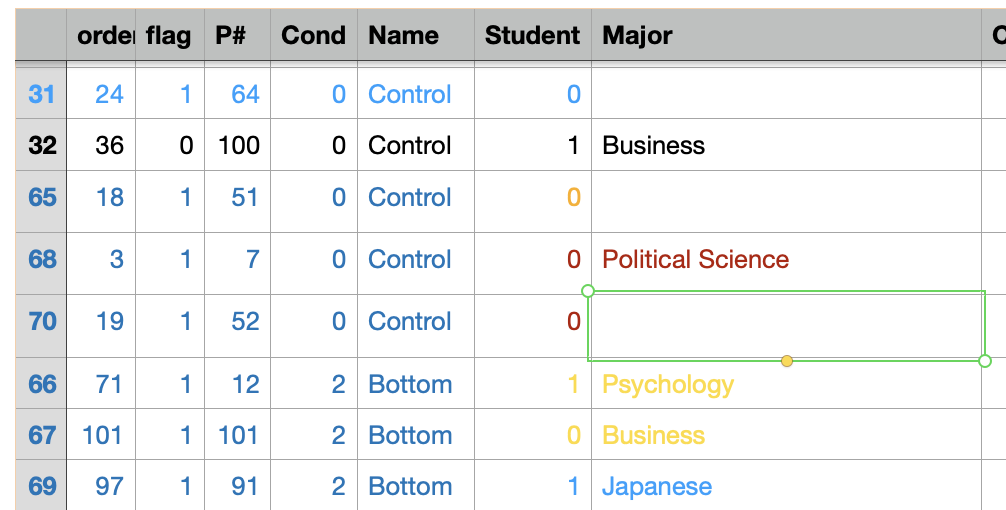Image resolution: width=1006 pixels, height=510 pixels.
Task: Select the P# cell showing 100
Action: coord(237,145)
